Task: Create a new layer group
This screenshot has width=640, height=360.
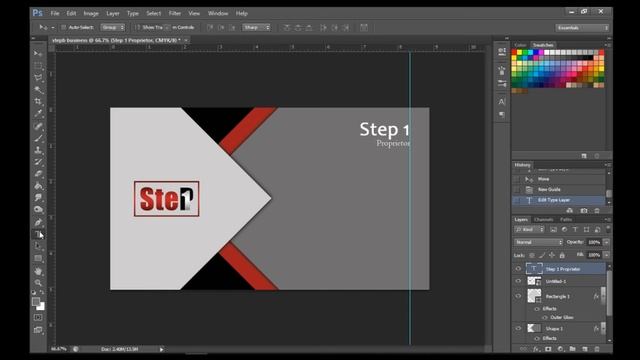Action: (x=573, y=349)
